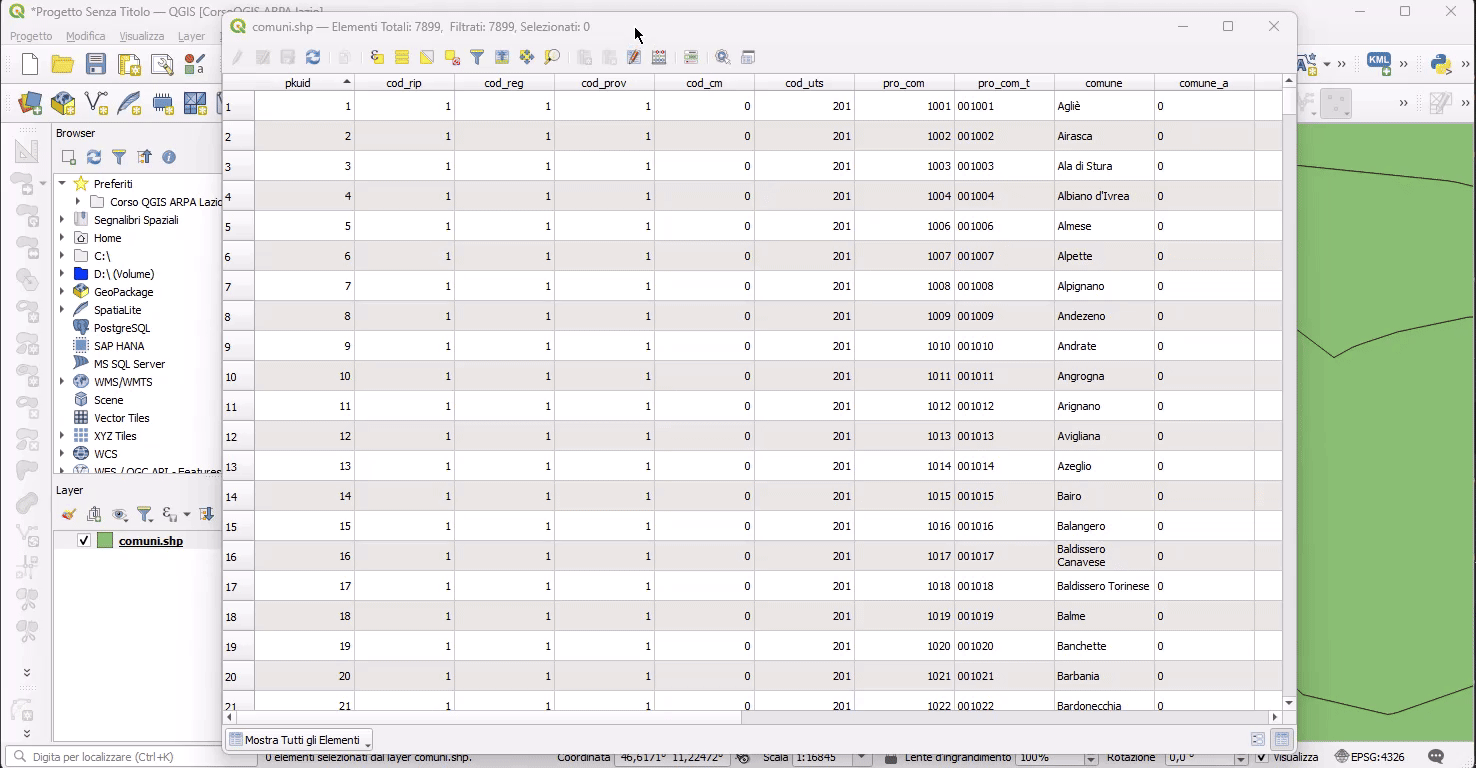Save the current project
This screenshot has height=768, width=1476.
coord(96,65)
